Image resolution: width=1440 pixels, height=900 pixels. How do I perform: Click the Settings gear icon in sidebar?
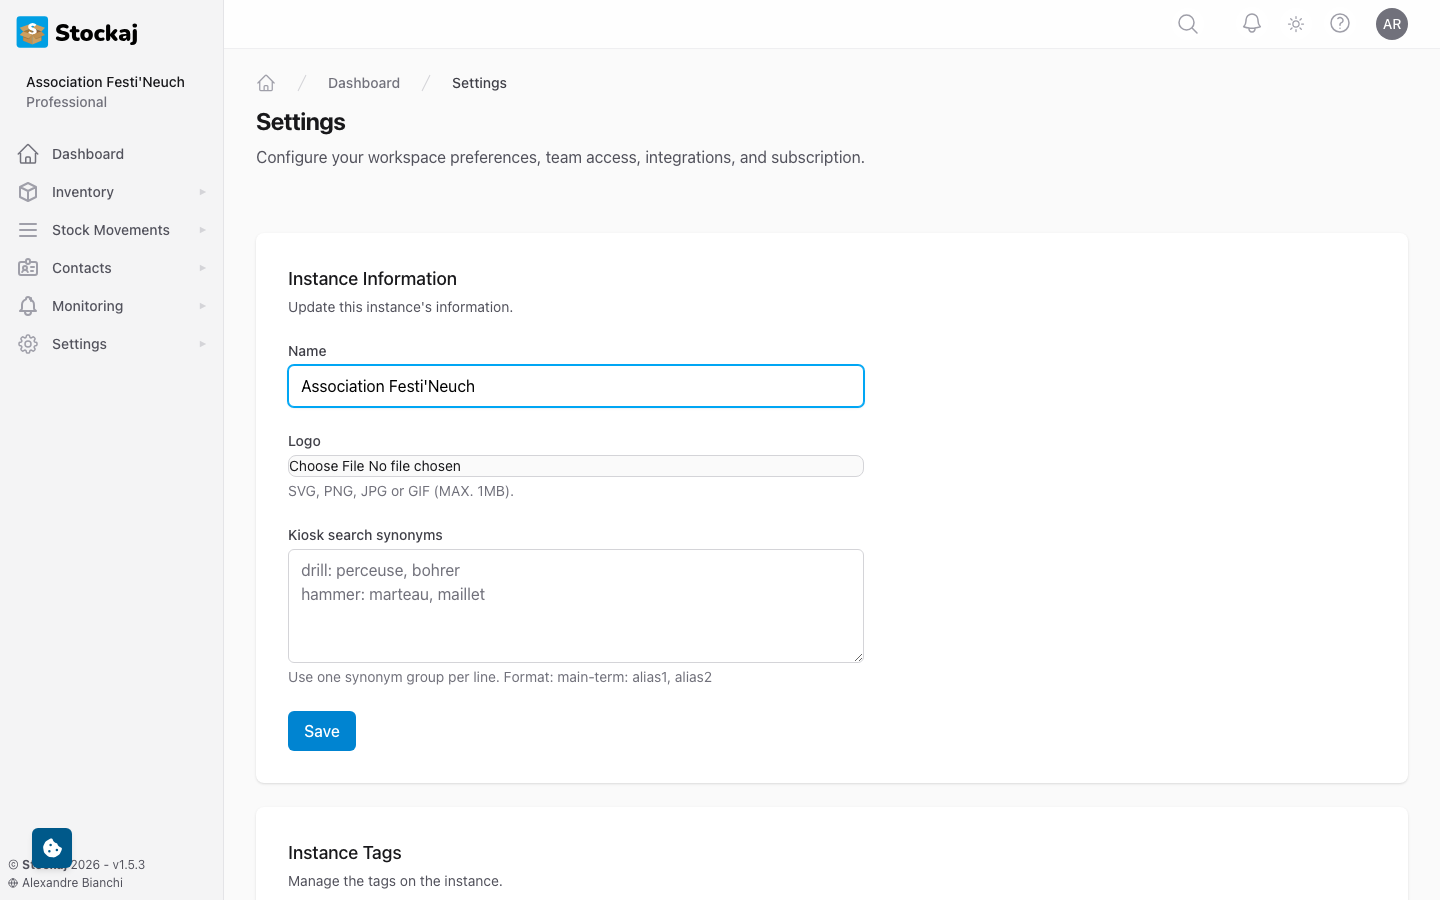point(28,344)
